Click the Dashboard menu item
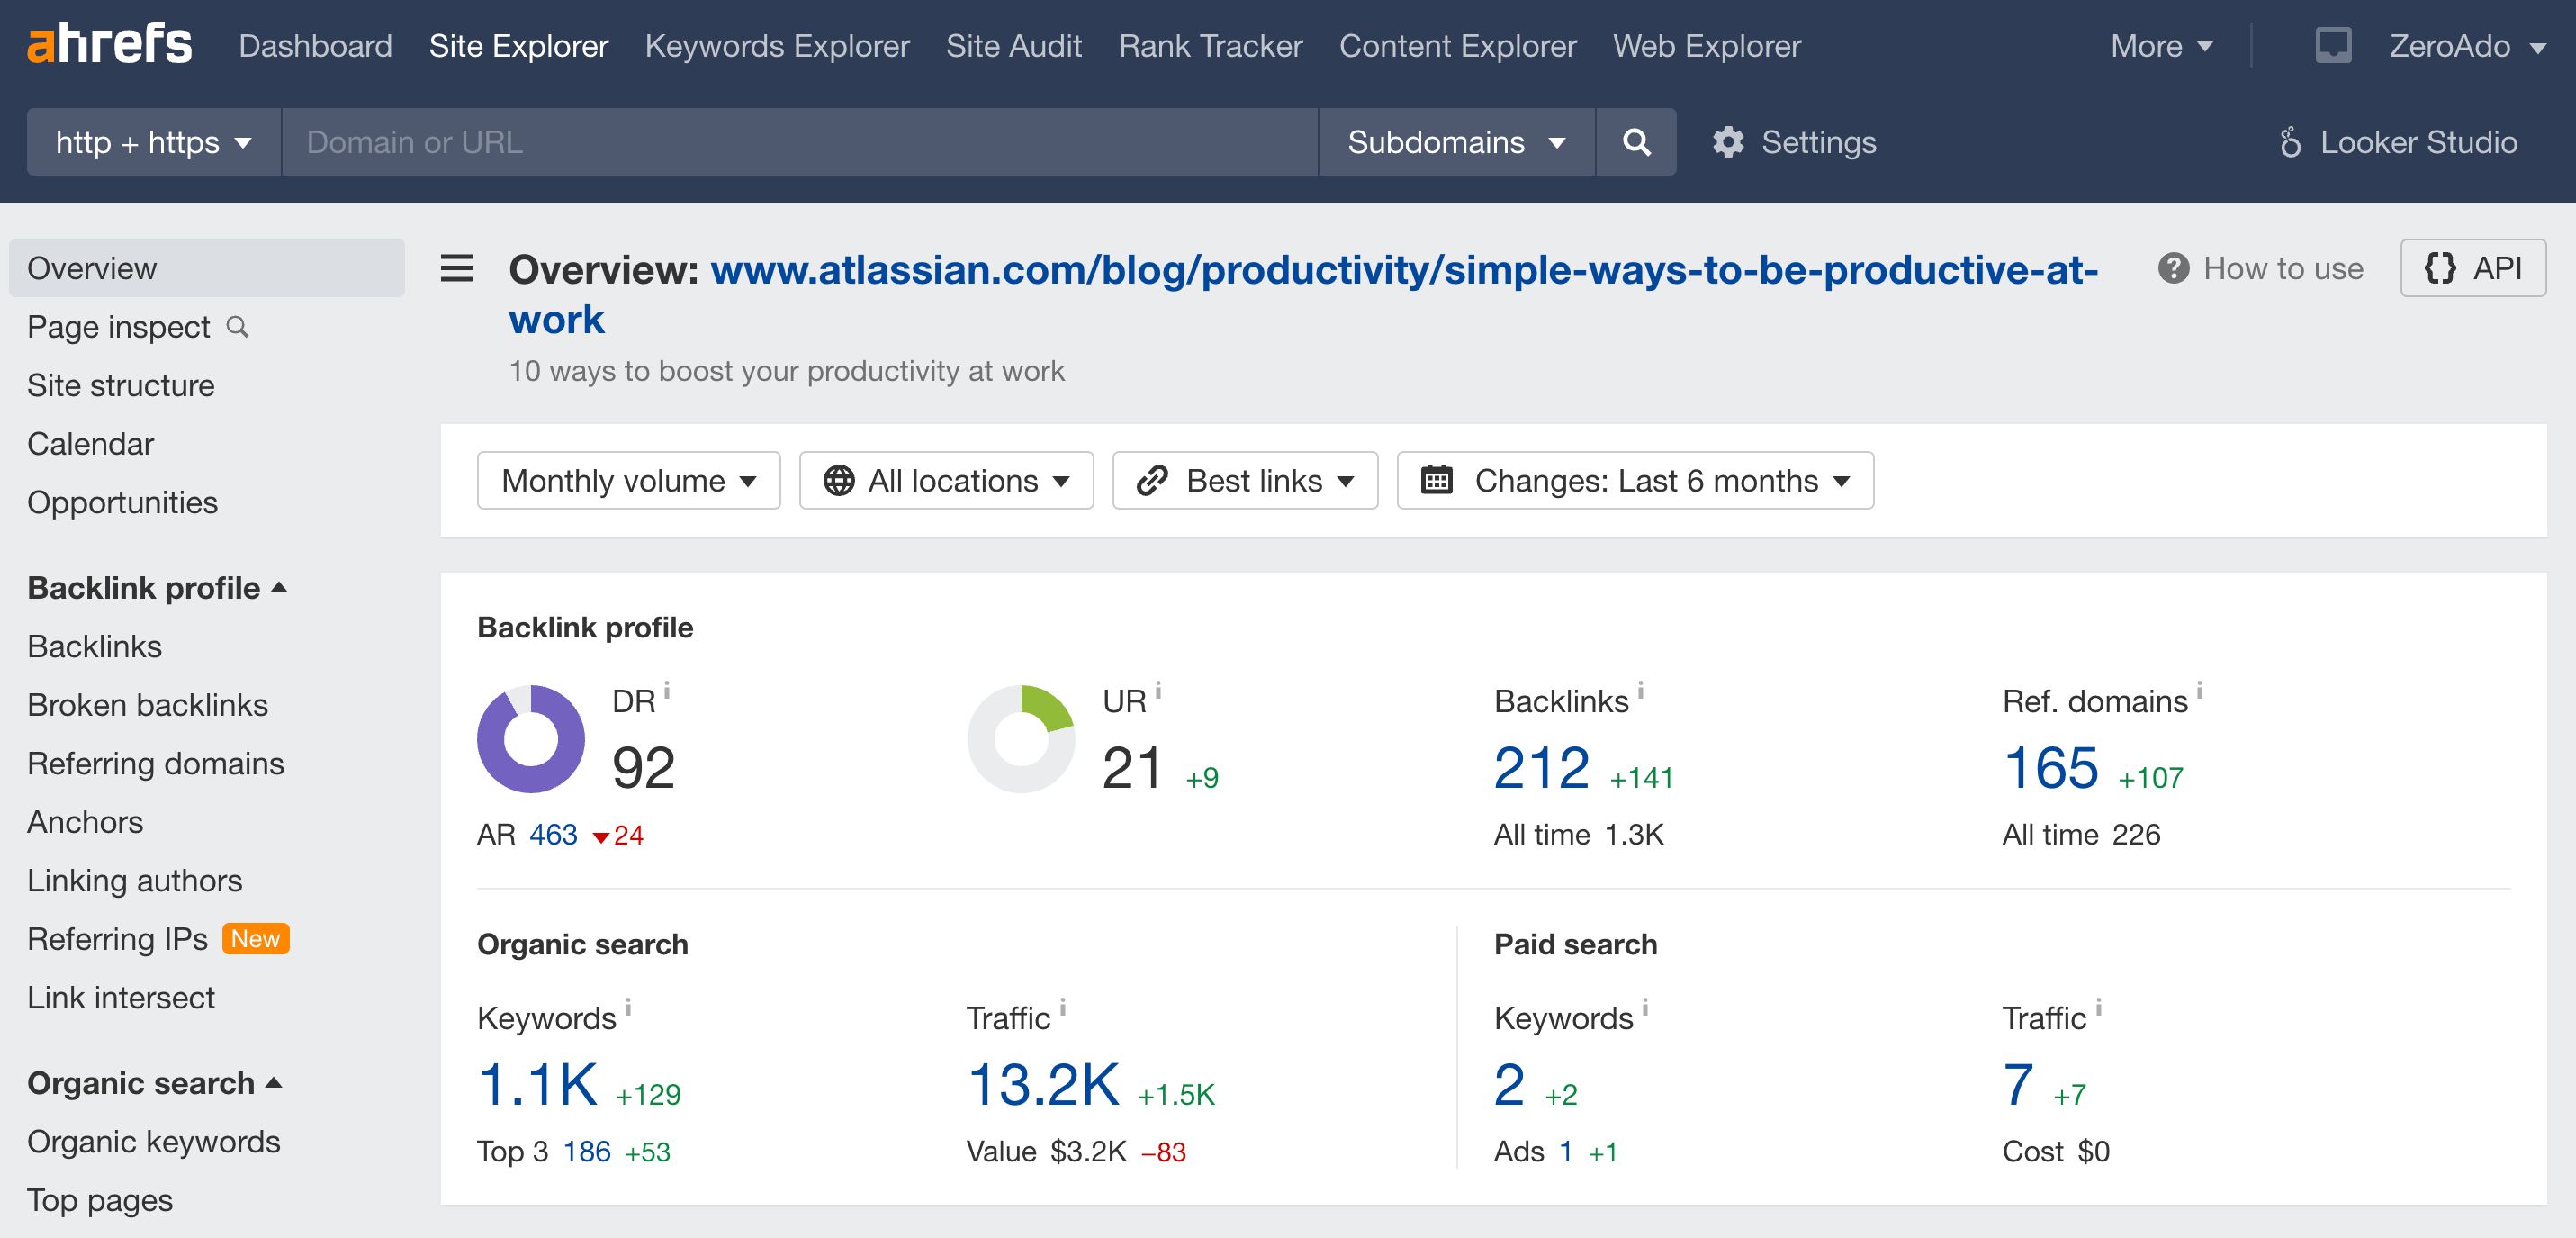Viewport: 2576px width, 1238px height. point(317,44)
